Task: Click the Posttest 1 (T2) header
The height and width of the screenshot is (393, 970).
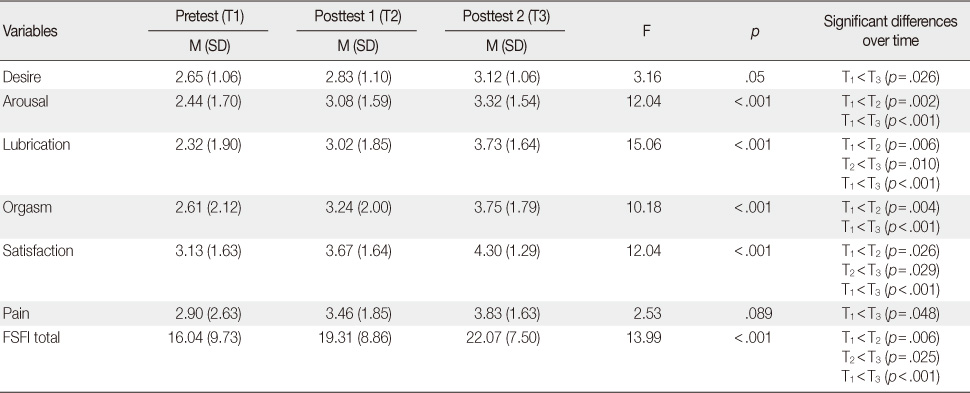Action: click(358, 17)
